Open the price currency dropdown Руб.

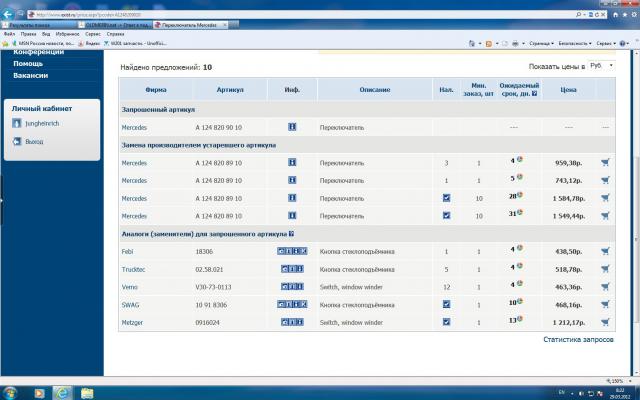[x=601, y=66]
